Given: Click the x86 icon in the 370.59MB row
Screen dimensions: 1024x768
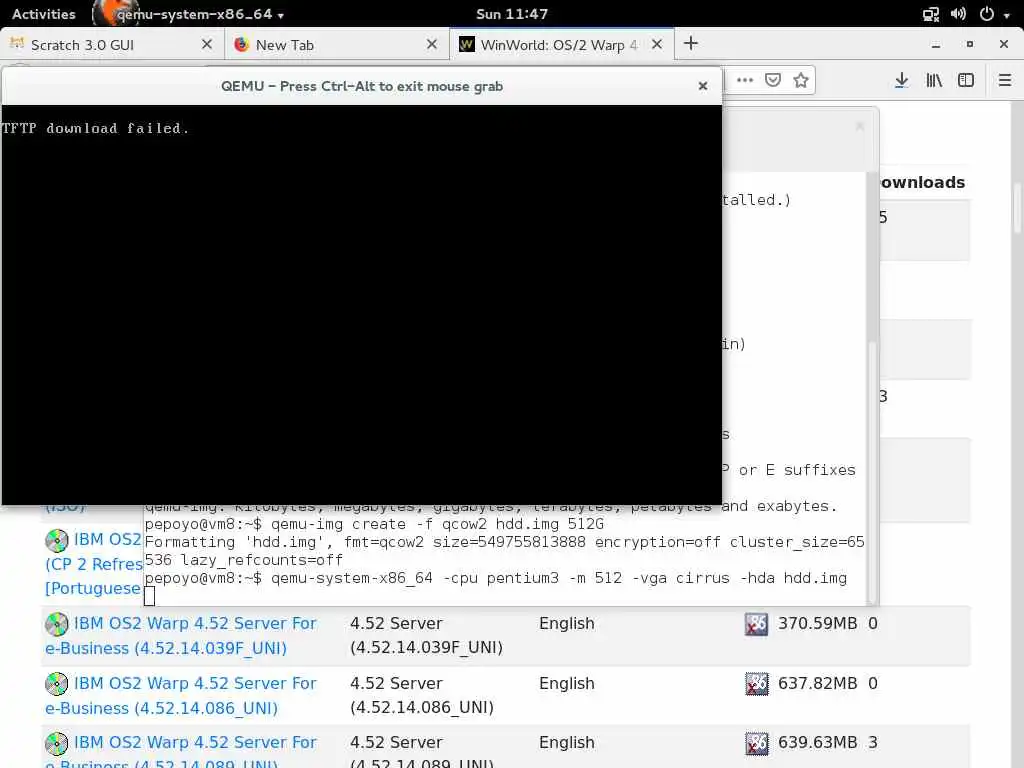Looking at the screenshot, I should pyautogui.click(x=756, y=624).
